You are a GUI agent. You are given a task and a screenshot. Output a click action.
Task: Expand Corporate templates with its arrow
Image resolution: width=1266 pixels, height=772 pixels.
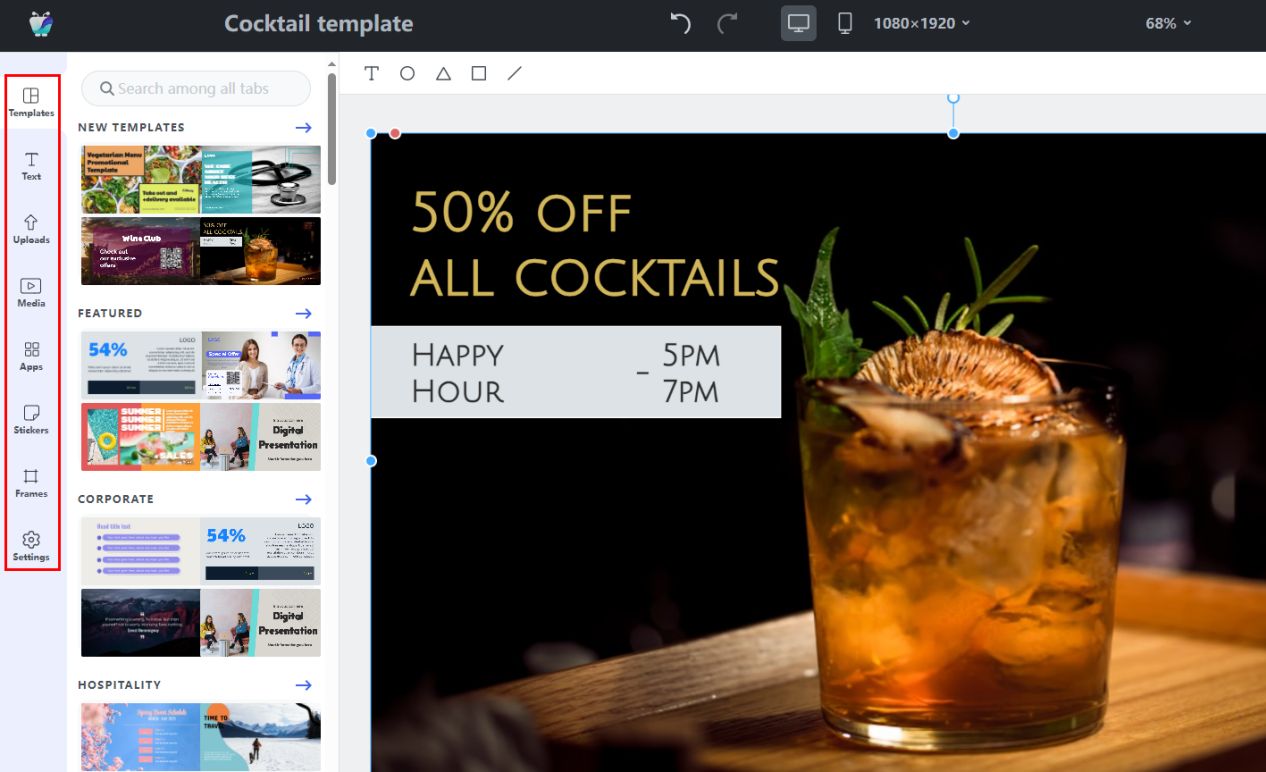point(303,500)
